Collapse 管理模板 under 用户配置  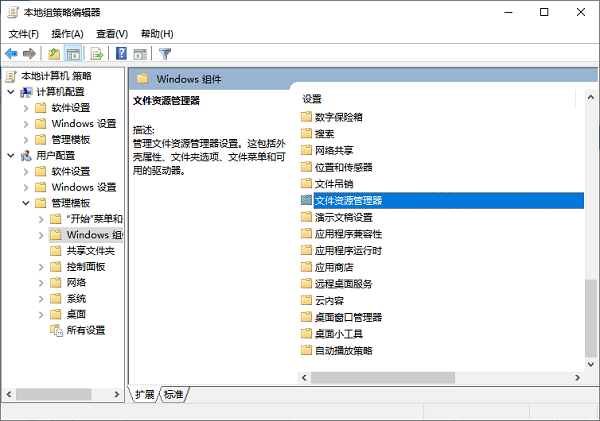[26, 203]
